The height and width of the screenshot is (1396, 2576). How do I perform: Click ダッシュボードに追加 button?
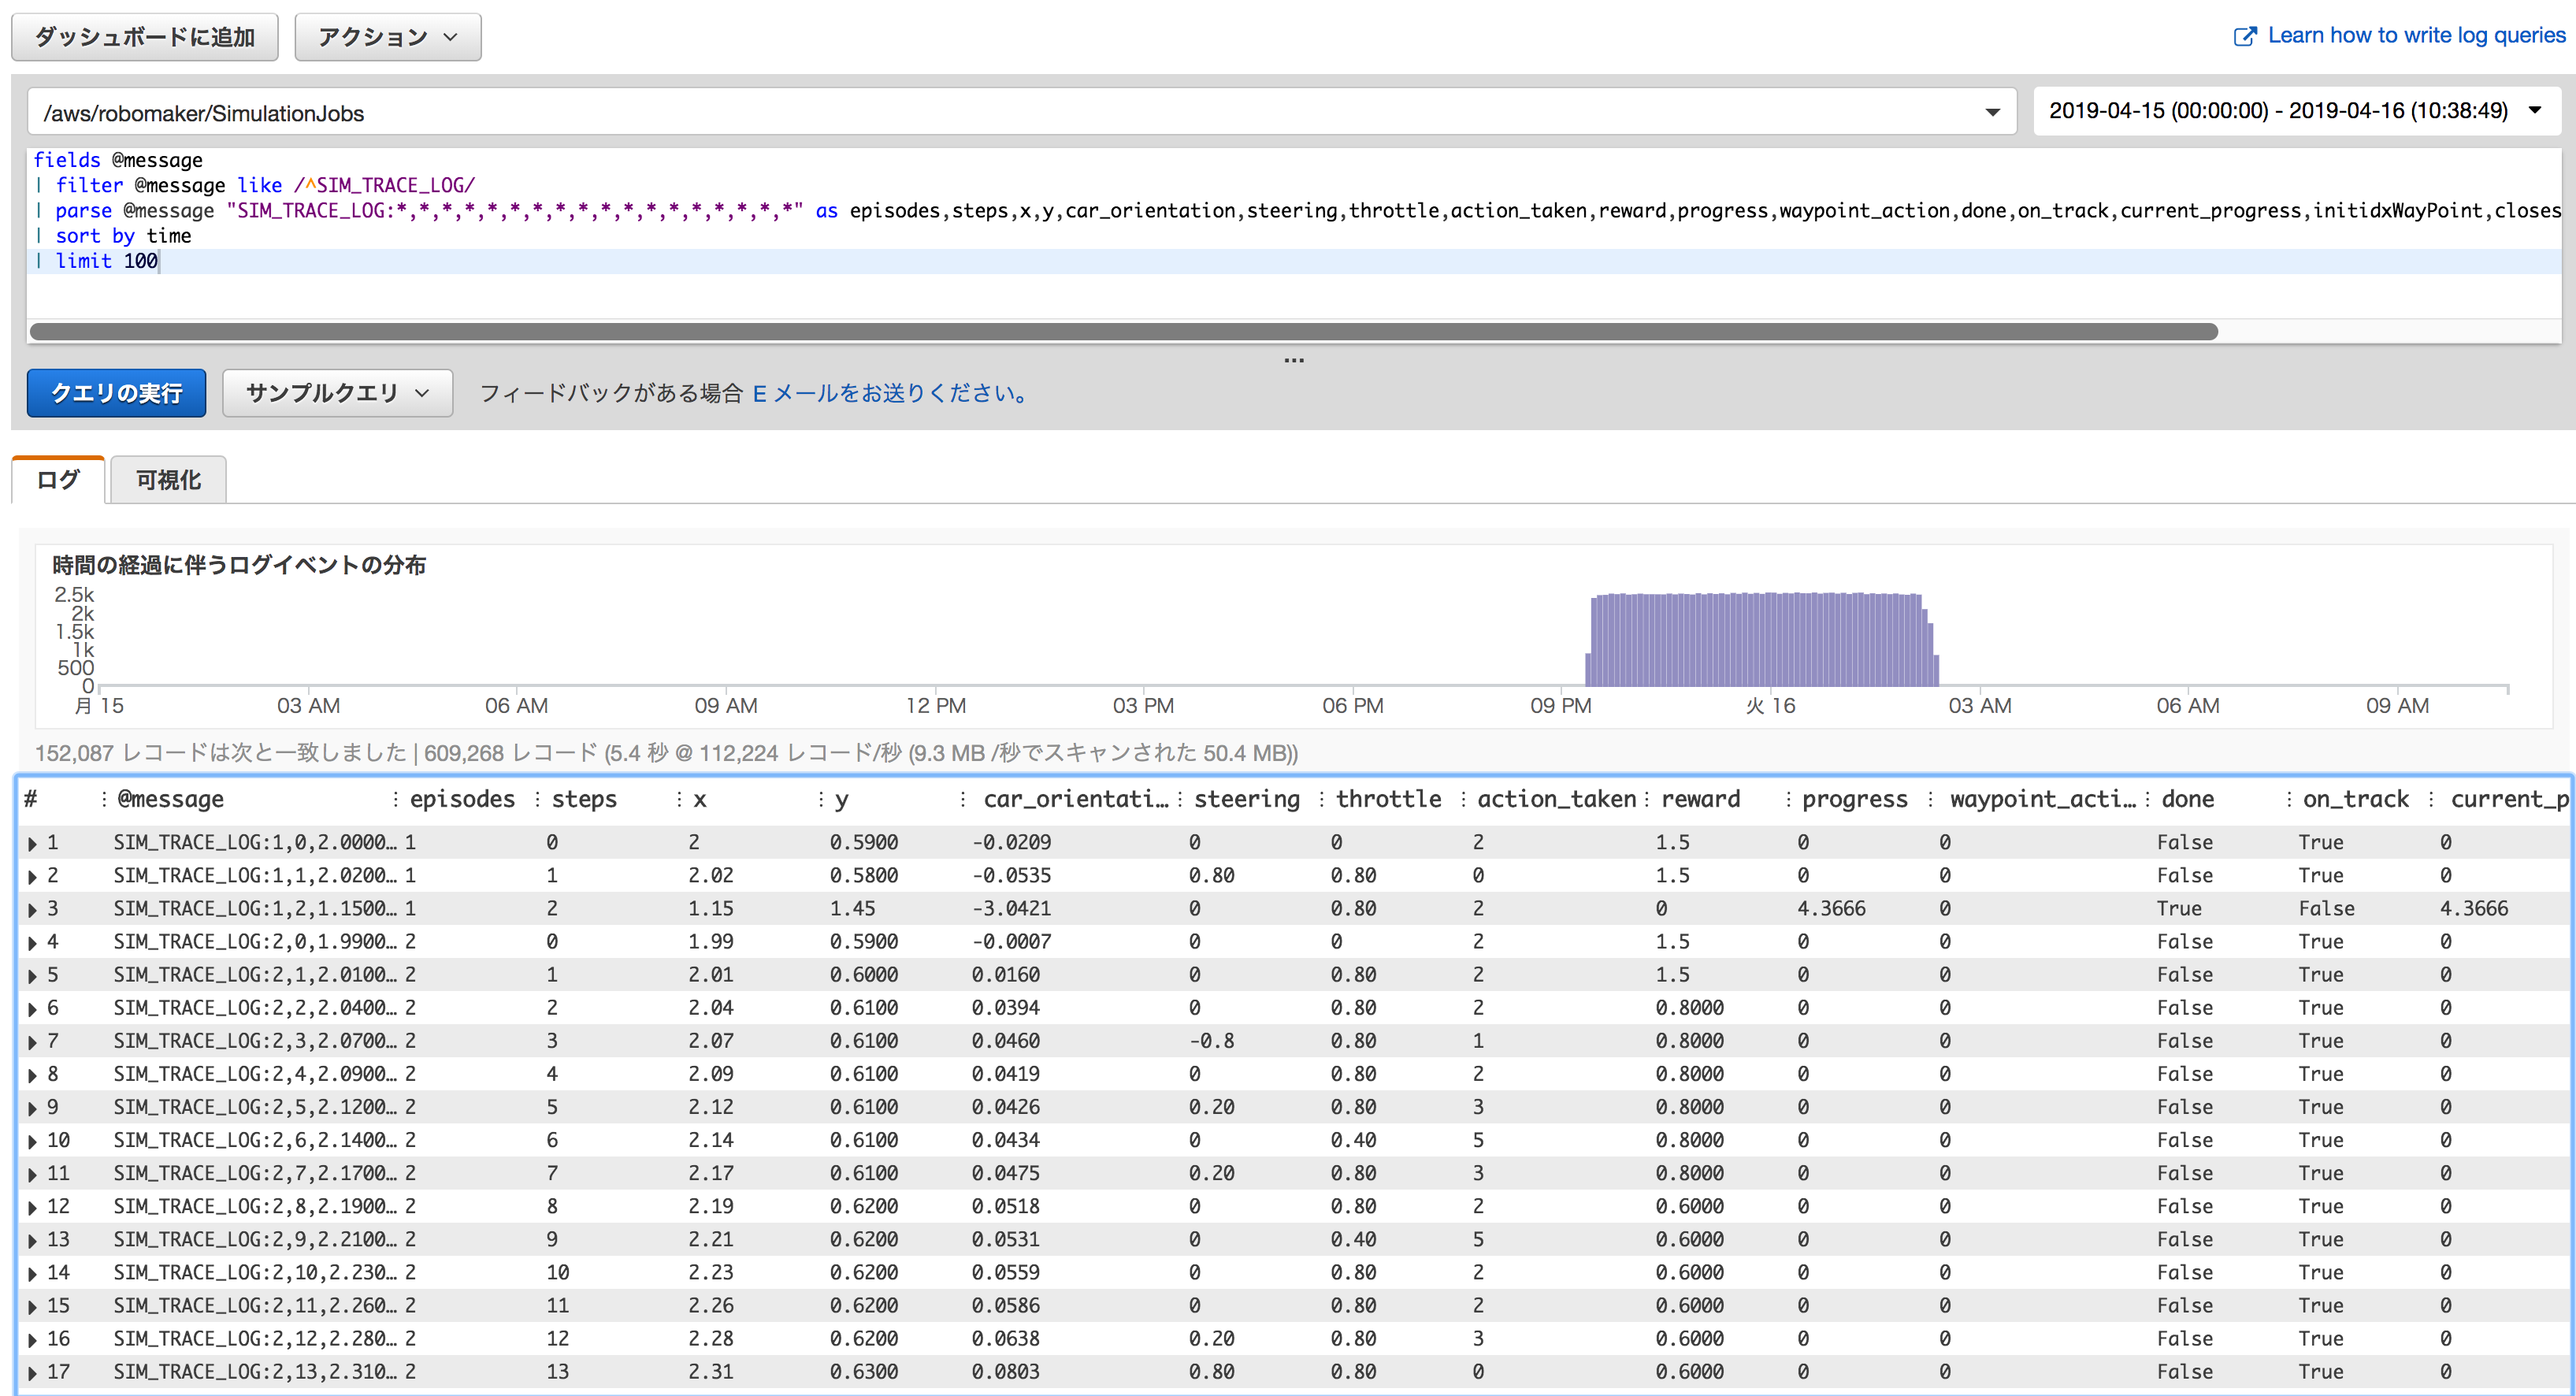[145, 37]
